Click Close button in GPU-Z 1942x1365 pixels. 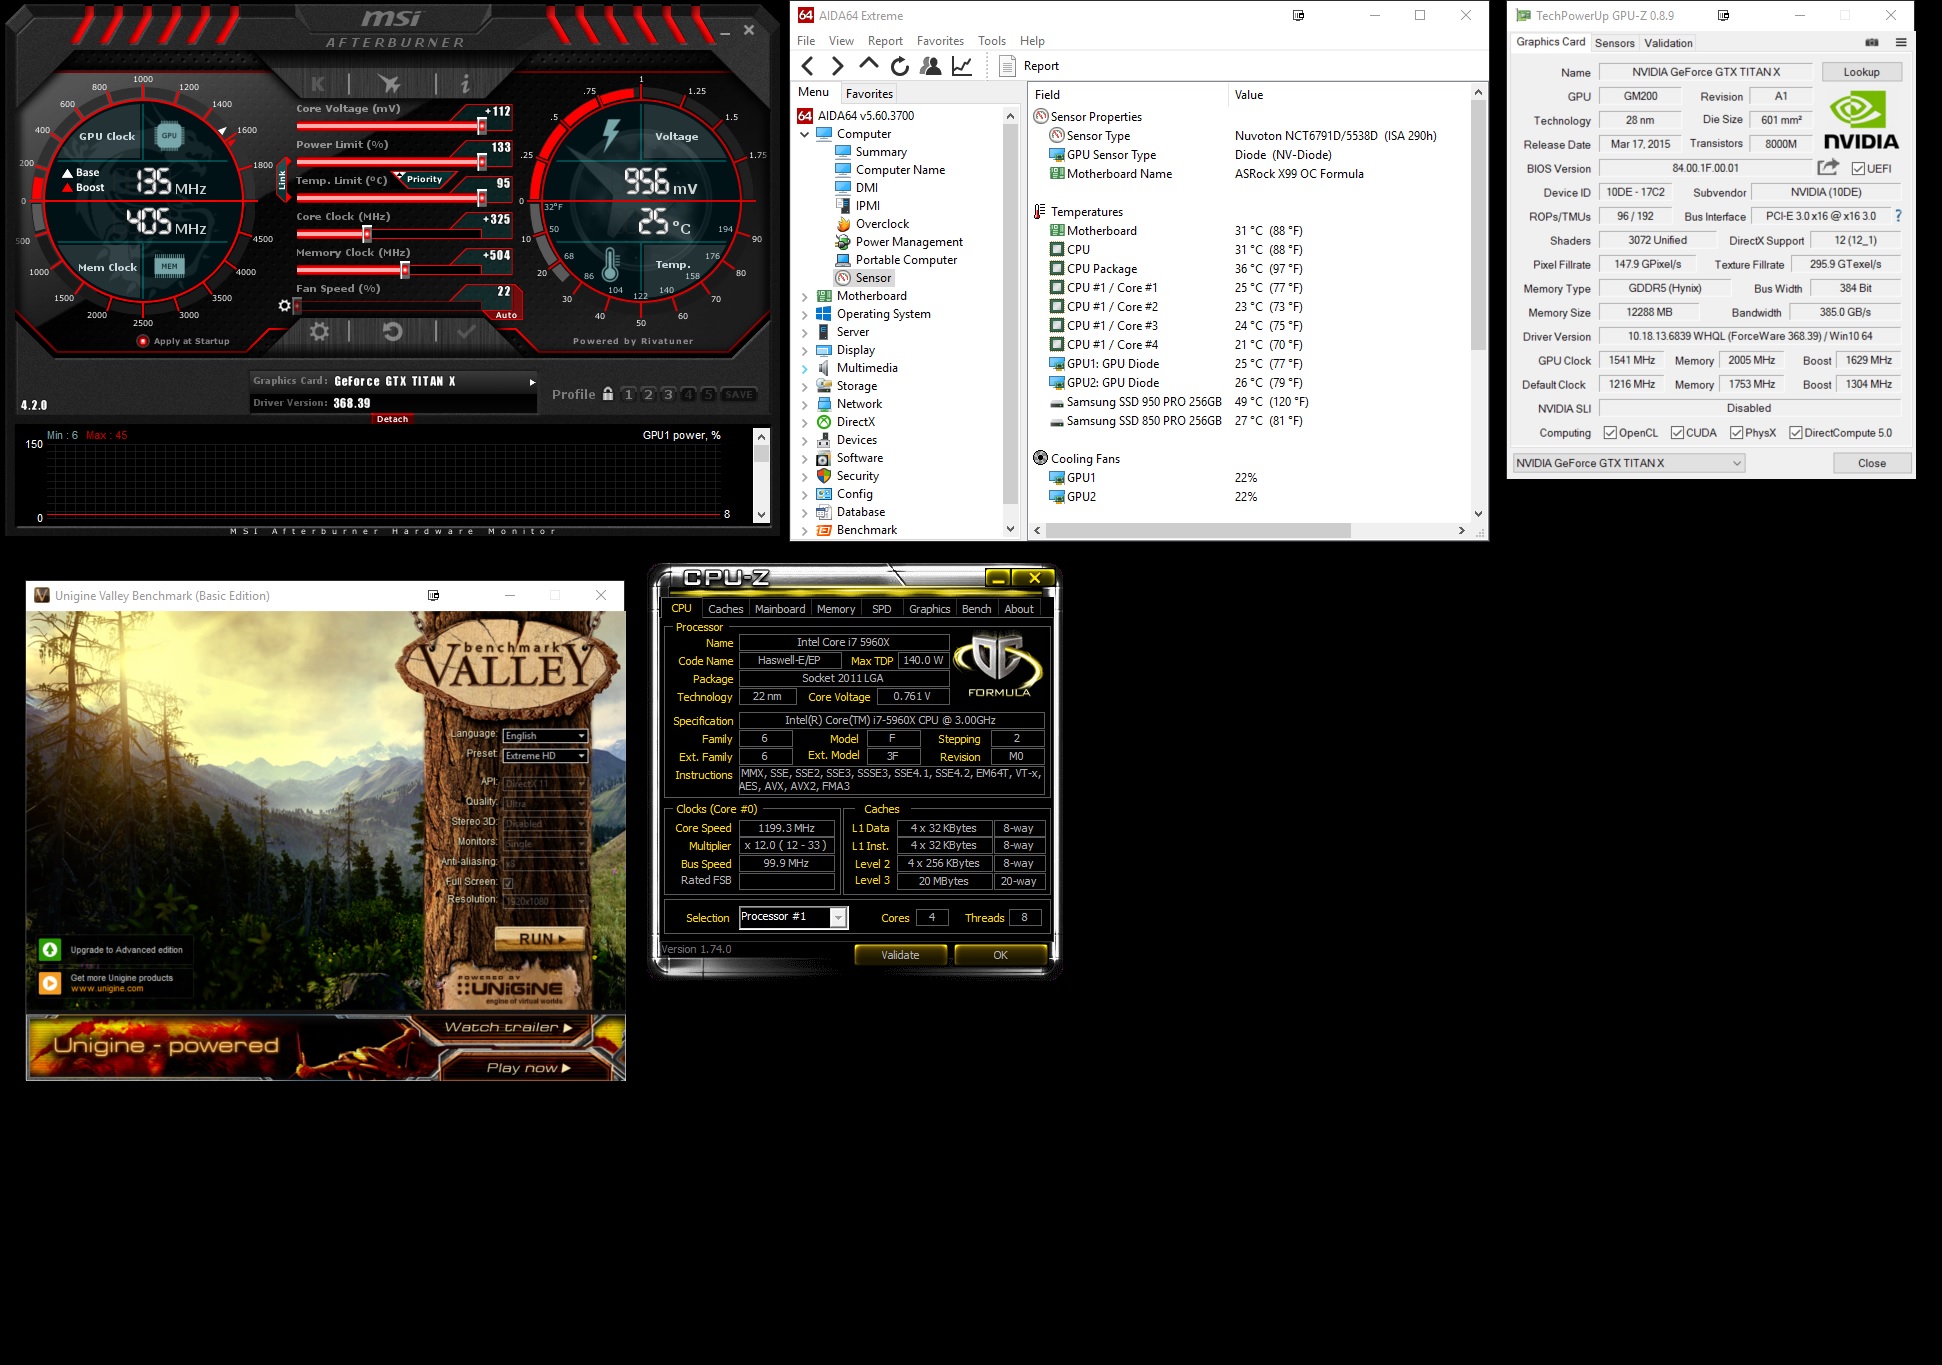click(1872, 463)
